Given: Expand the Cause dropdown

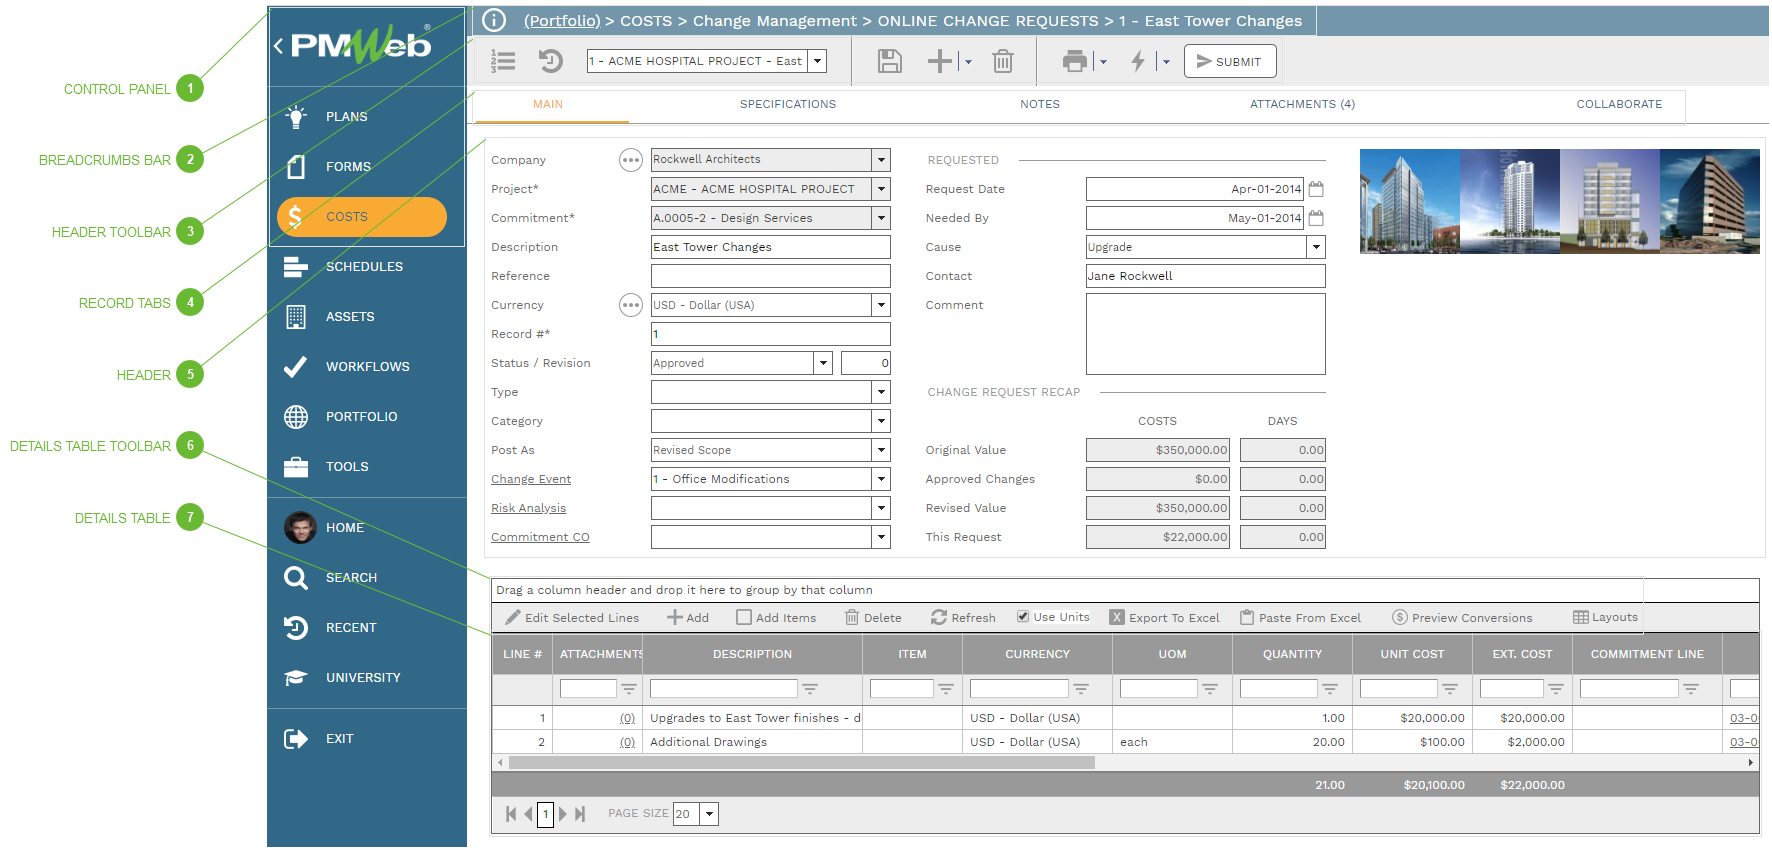Looking at the screenshot, I should point(1316,247).
